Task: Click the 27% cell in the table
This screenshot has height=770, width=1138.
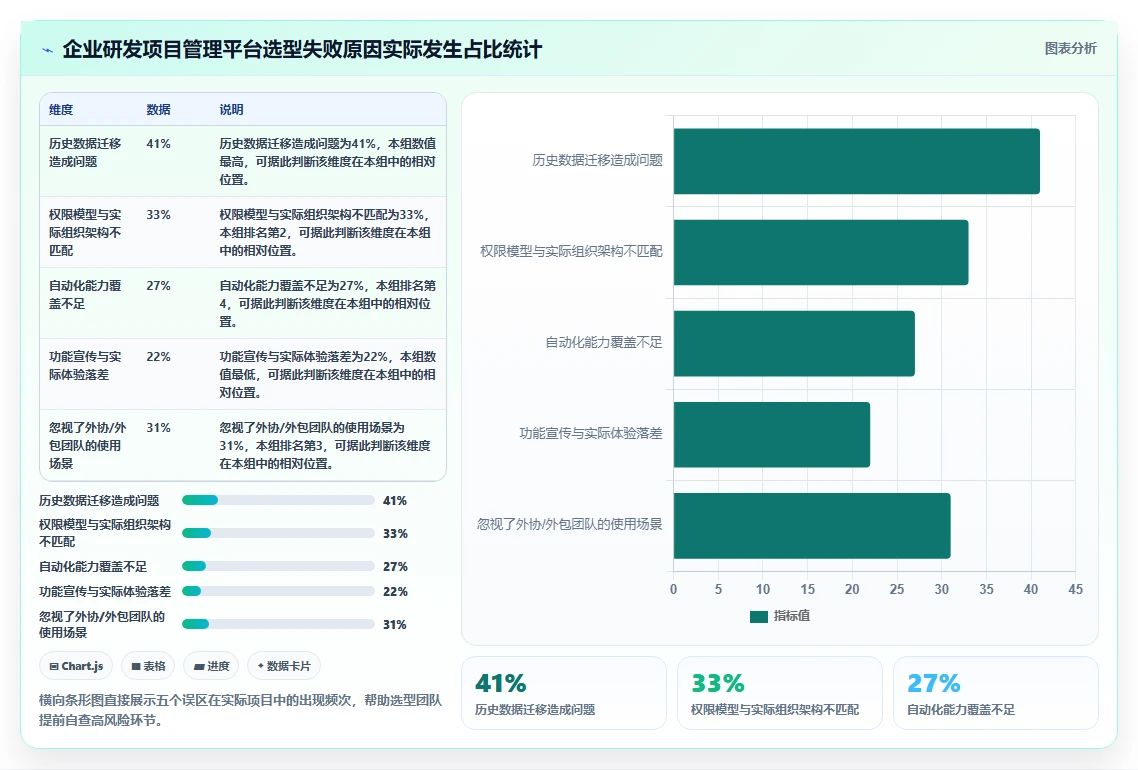Action: coord(158,286)
